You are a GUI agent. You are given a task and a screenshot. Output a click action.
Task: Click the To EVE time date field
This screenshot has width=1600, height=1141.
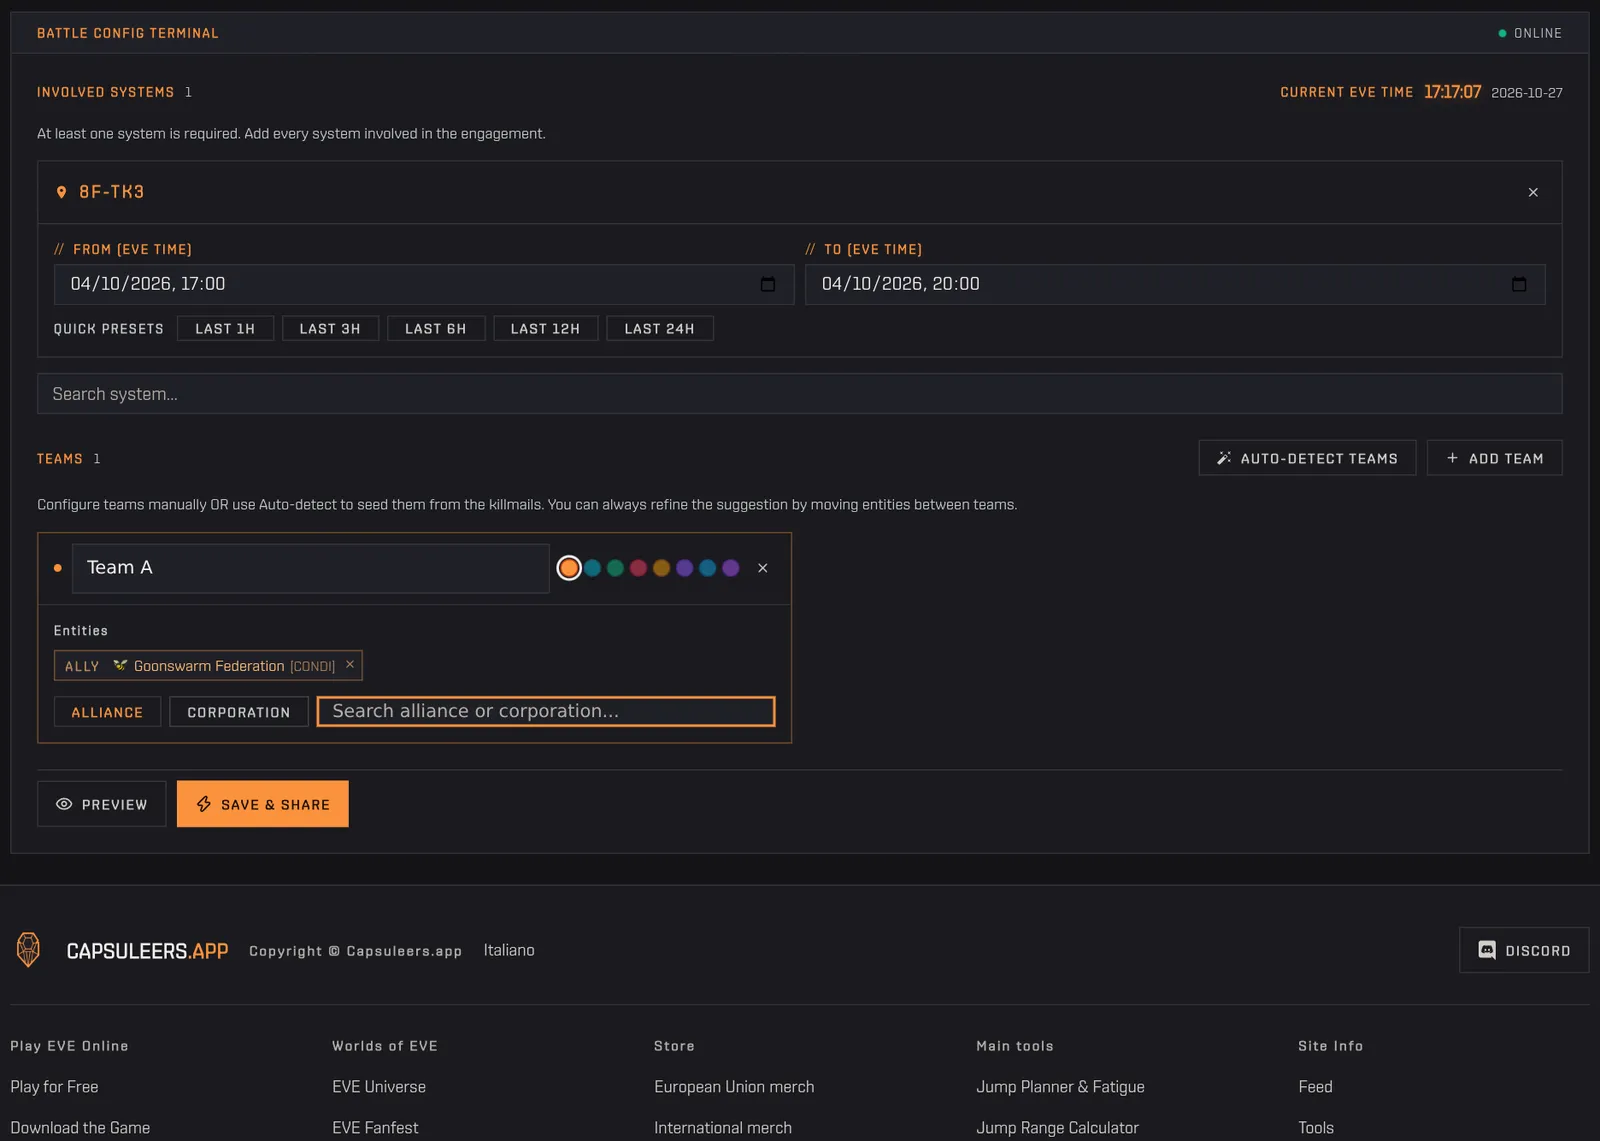1175,285
